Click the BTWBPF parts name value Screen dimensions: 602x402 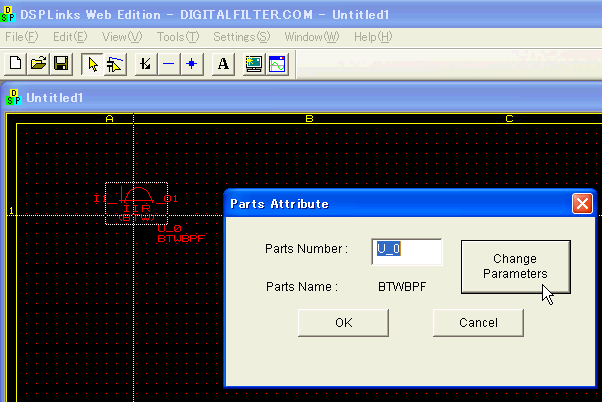pyautogui.click(x=402, y=287)
